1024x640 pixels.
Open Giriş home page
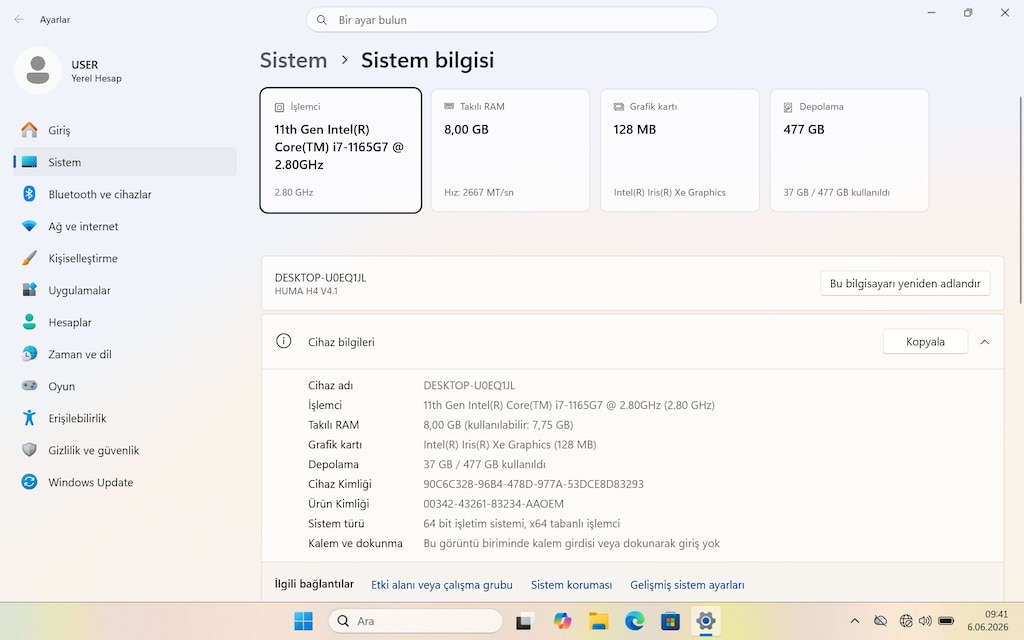point(125,130)
